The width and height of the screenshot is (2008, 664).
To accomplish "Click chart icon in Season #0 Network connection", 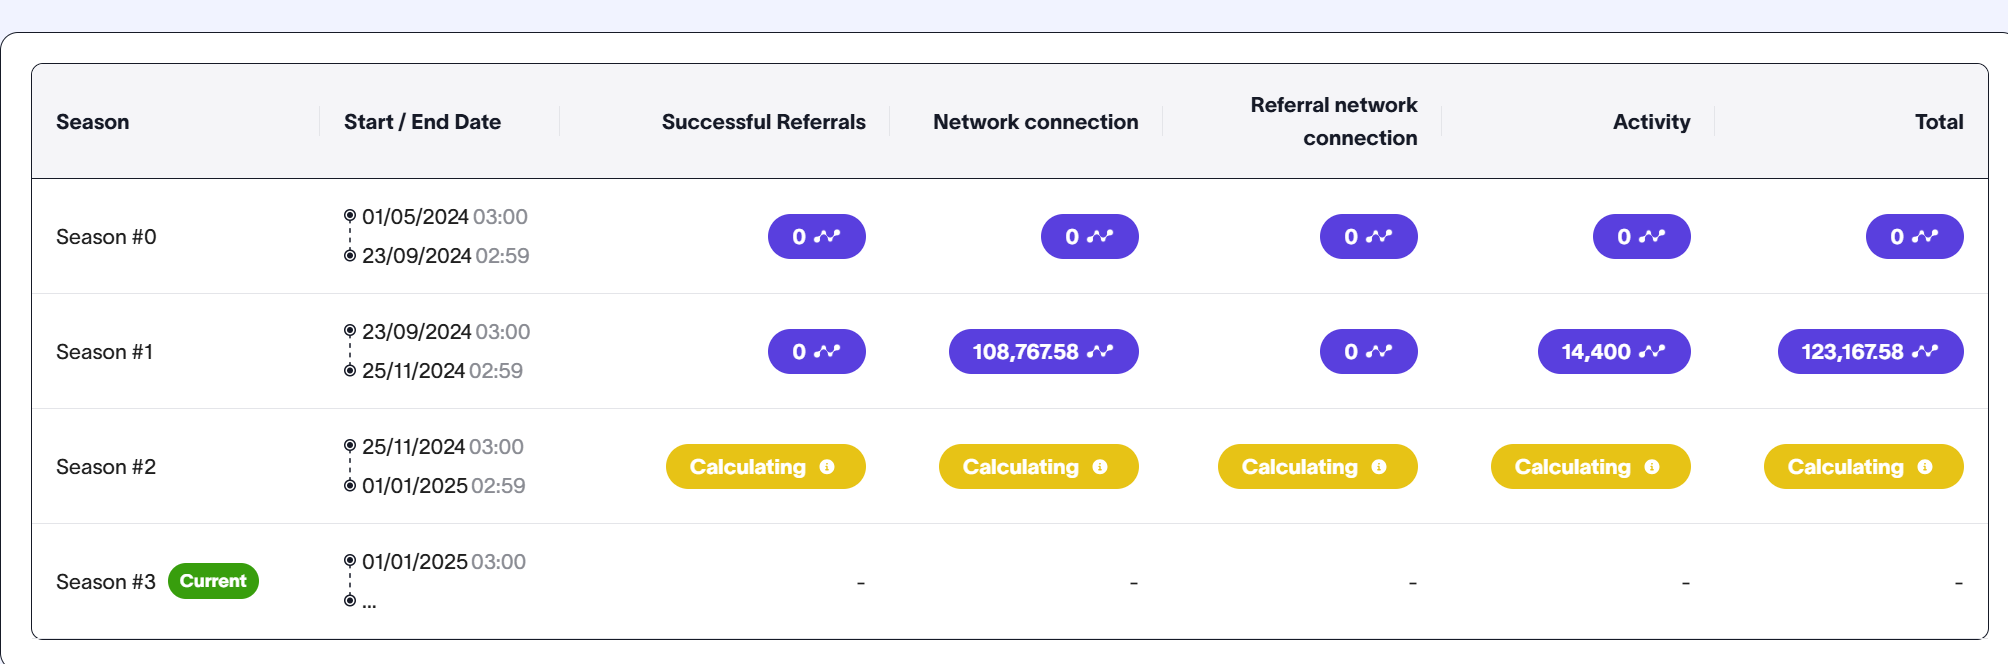I will click(x=1100, y=237).
